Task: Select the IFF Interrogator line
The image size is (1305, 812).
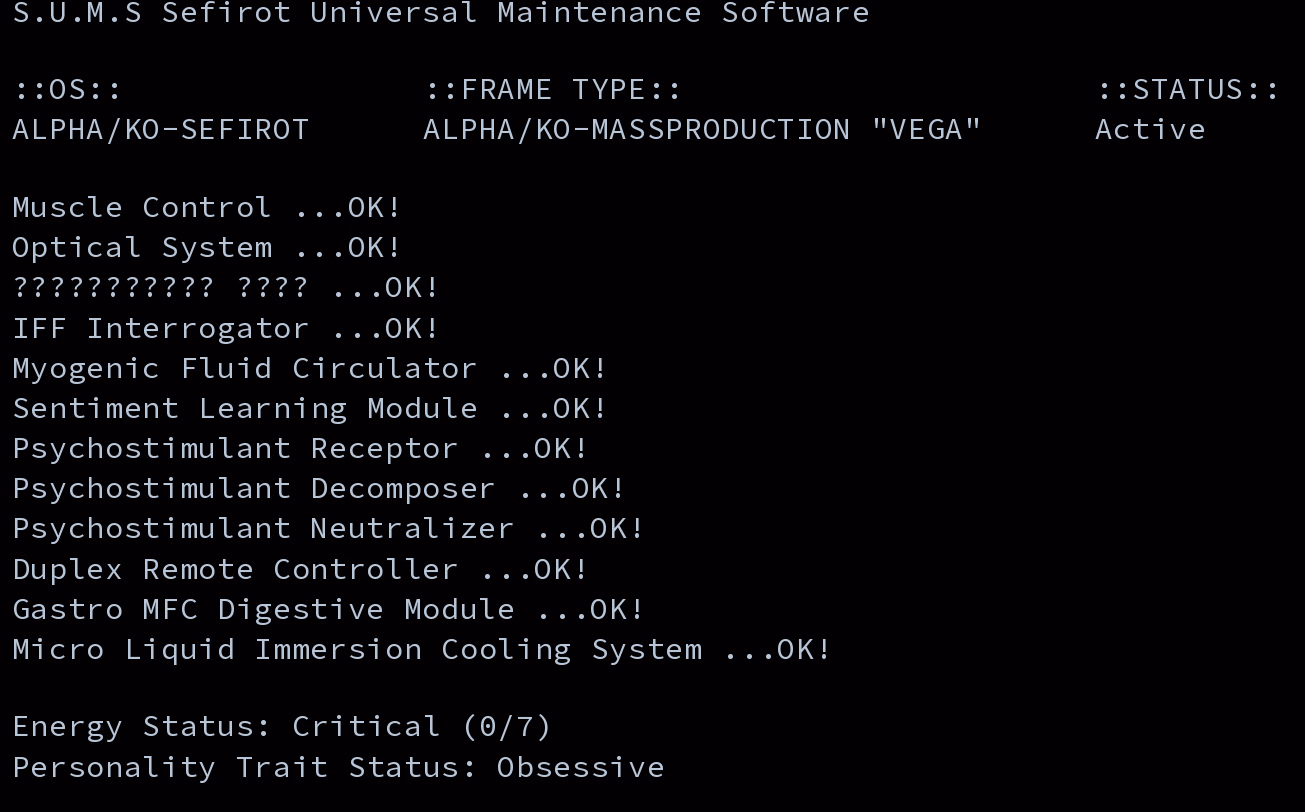Action: click(x=225, y=328)
